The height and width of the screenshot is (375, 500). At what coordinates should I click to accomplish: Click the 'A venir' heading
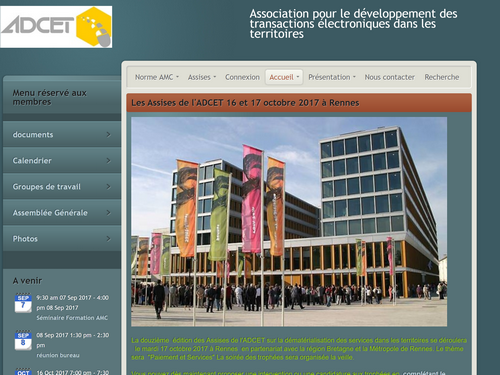coord(27,281)
